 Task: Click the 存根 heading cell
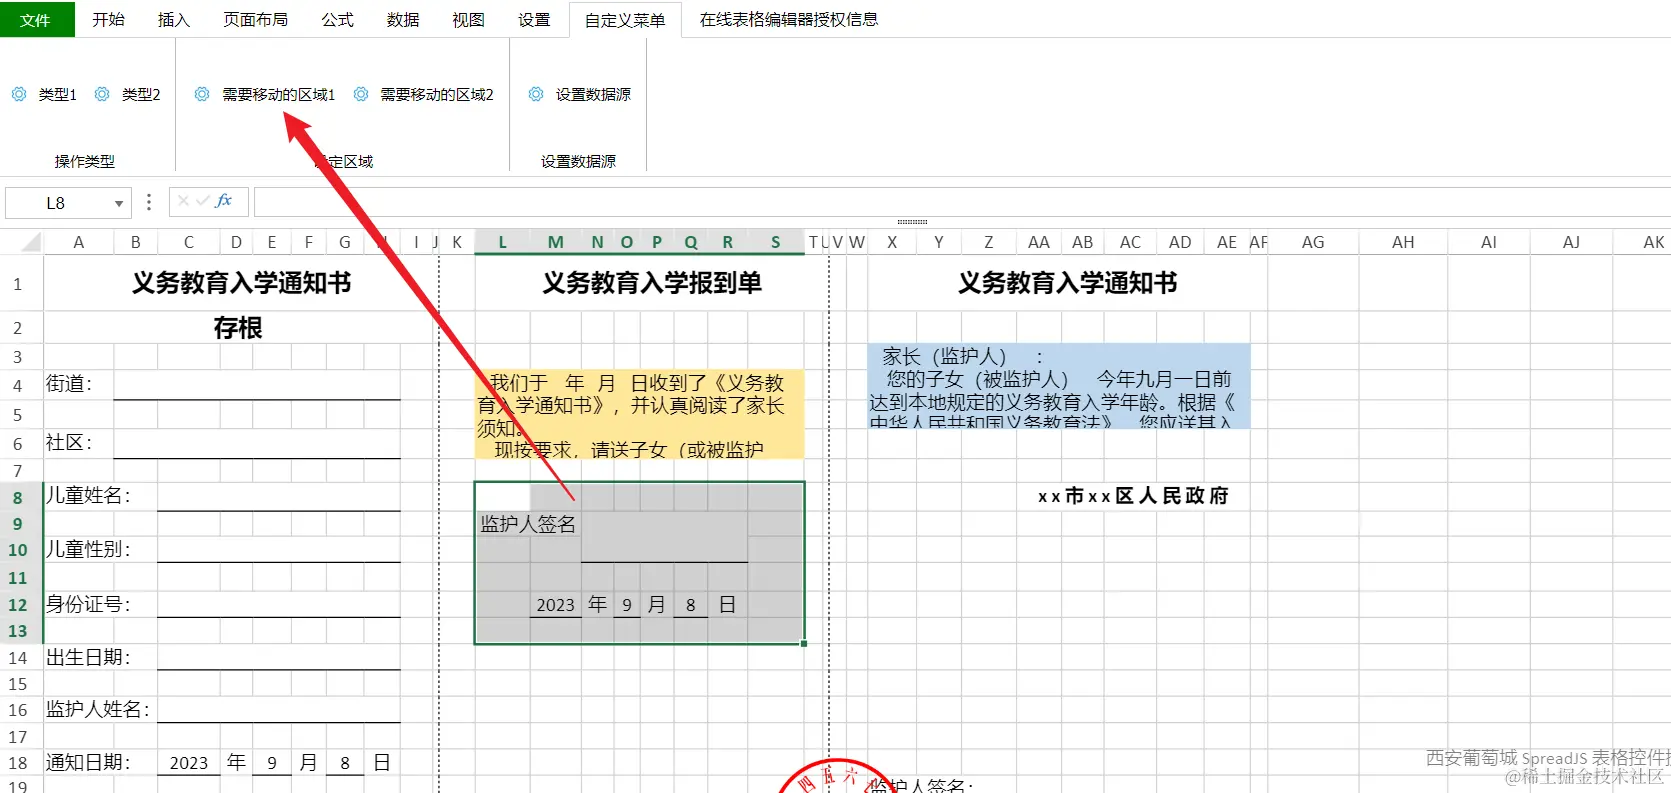pyautogui.click(x=238, y=328)
